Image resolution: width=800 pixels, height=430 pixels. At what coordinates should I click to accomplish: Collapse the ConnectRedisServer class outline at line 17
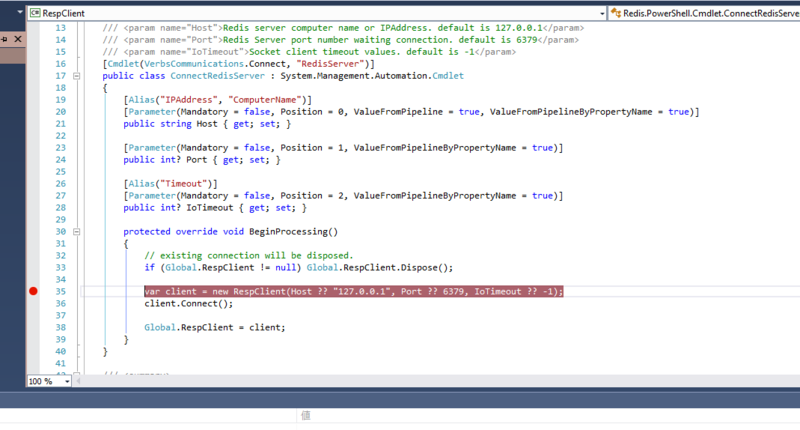coord(77,76)
